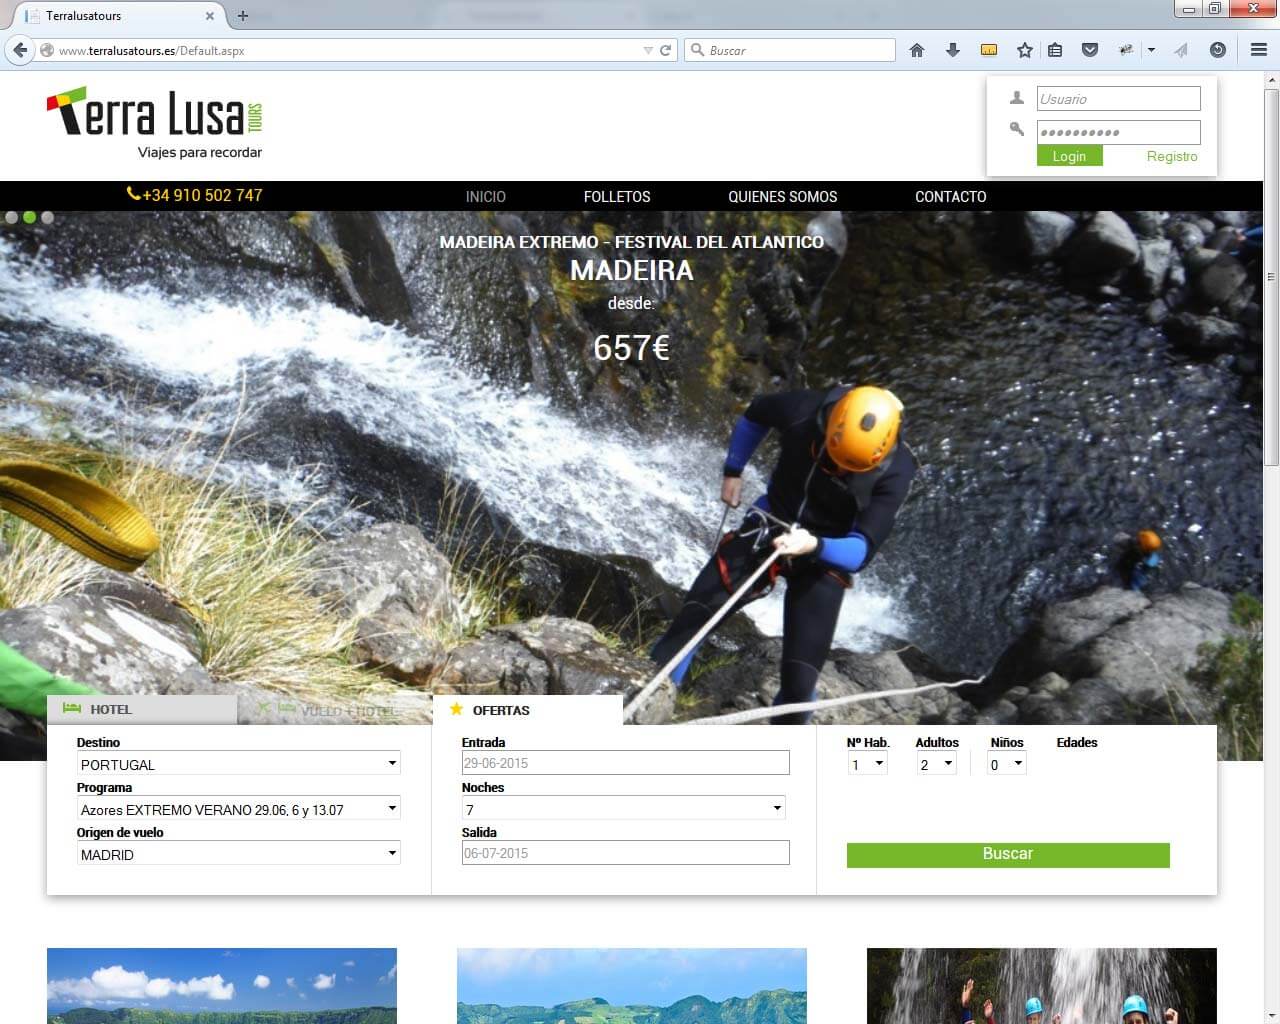Close the Terralusatours tab
The height and width of the screenshot is (1024, 1280).
(x=210, y=16)
